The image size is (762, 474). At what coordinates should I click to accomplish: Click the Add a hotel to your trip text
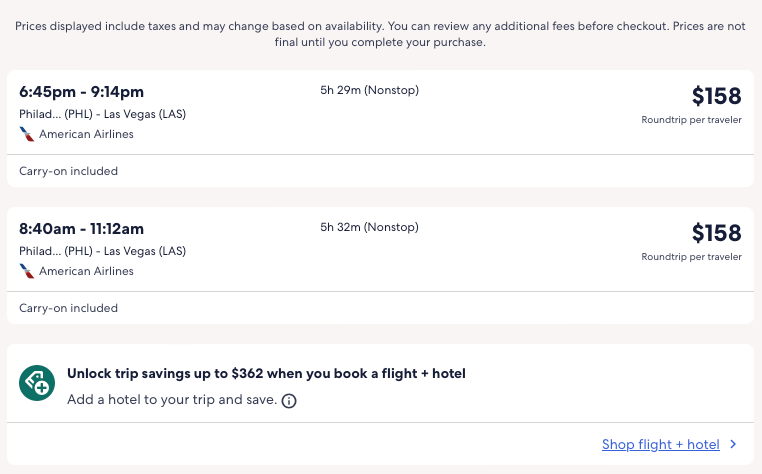click(x=171, y=400)
